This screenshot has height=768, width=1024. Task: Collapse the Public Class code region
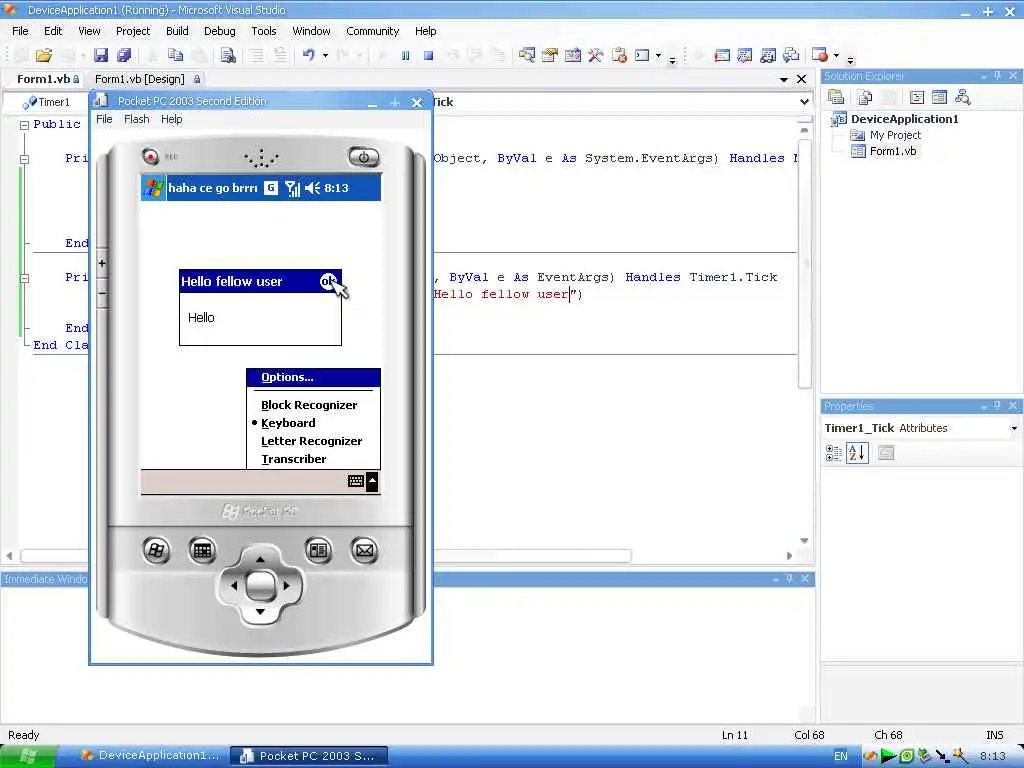[x=24, y=125]
